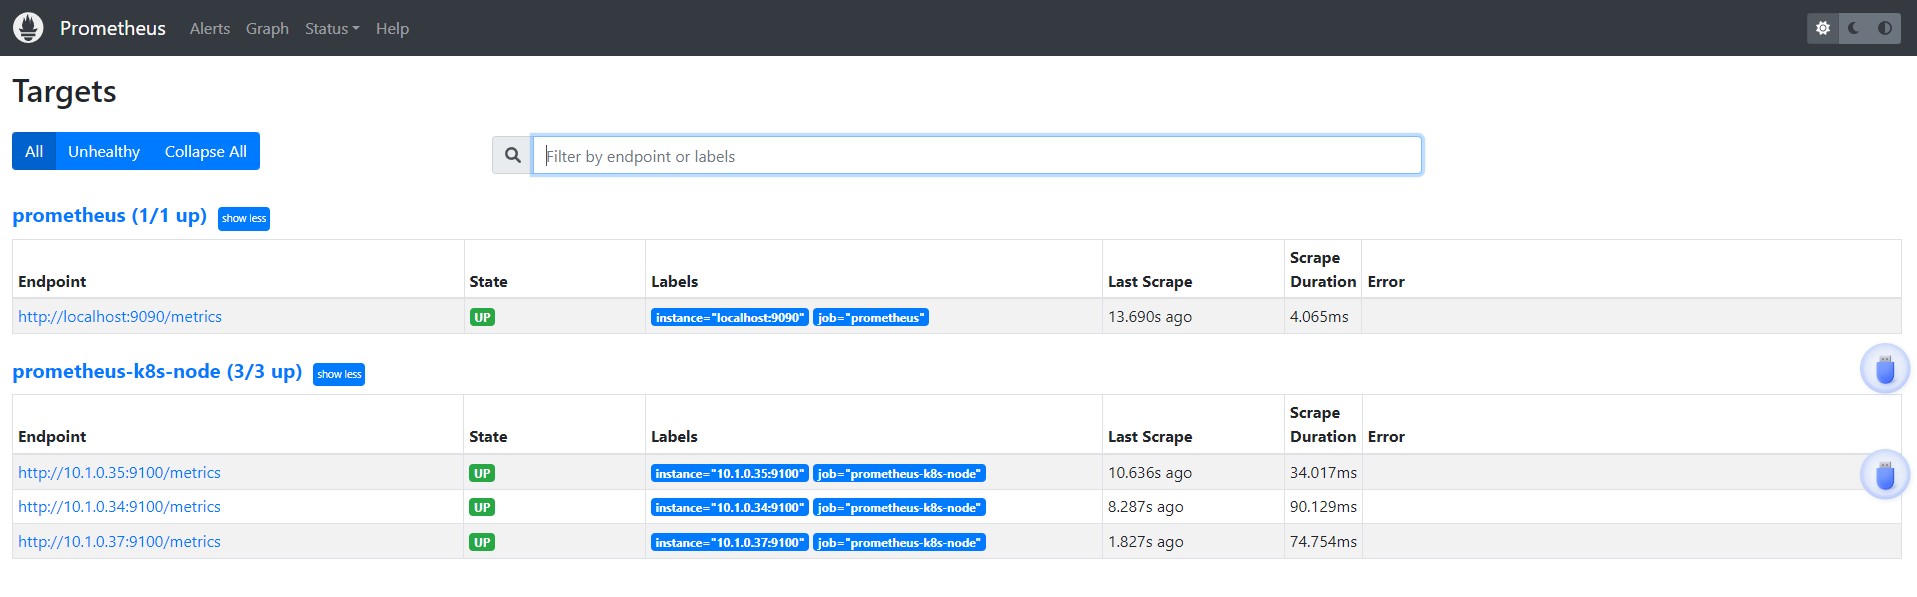Show only Unhealthy targets
The image size is (1917, 597).
coord(104,151)
